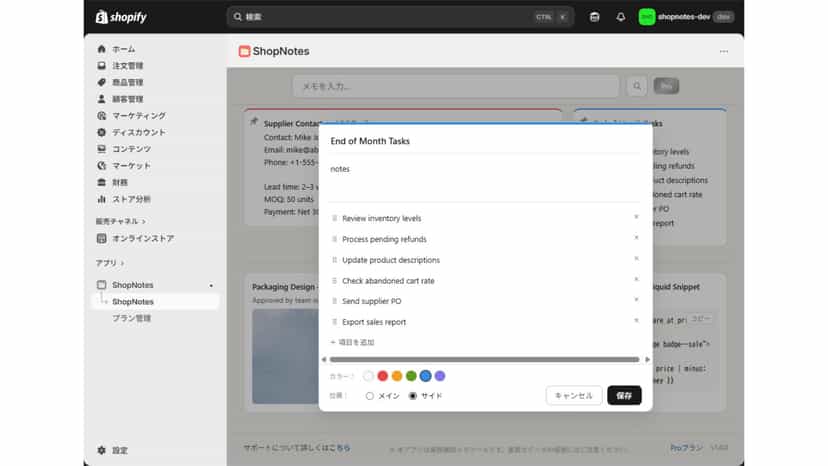Click the Pro button beside search
The image size is (828, 466).
(x=666, y=86)
